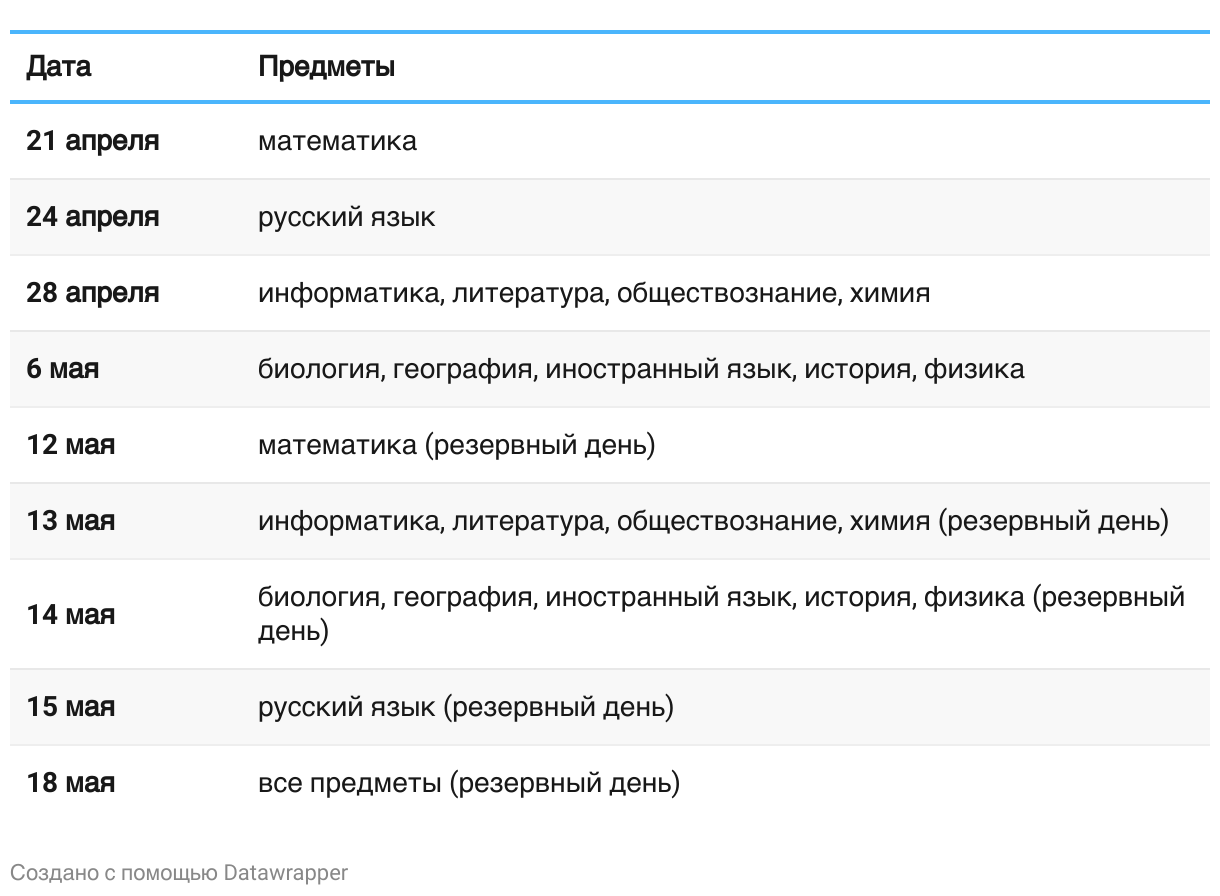Click the "Предметы" column header

(x=326, y=67)
